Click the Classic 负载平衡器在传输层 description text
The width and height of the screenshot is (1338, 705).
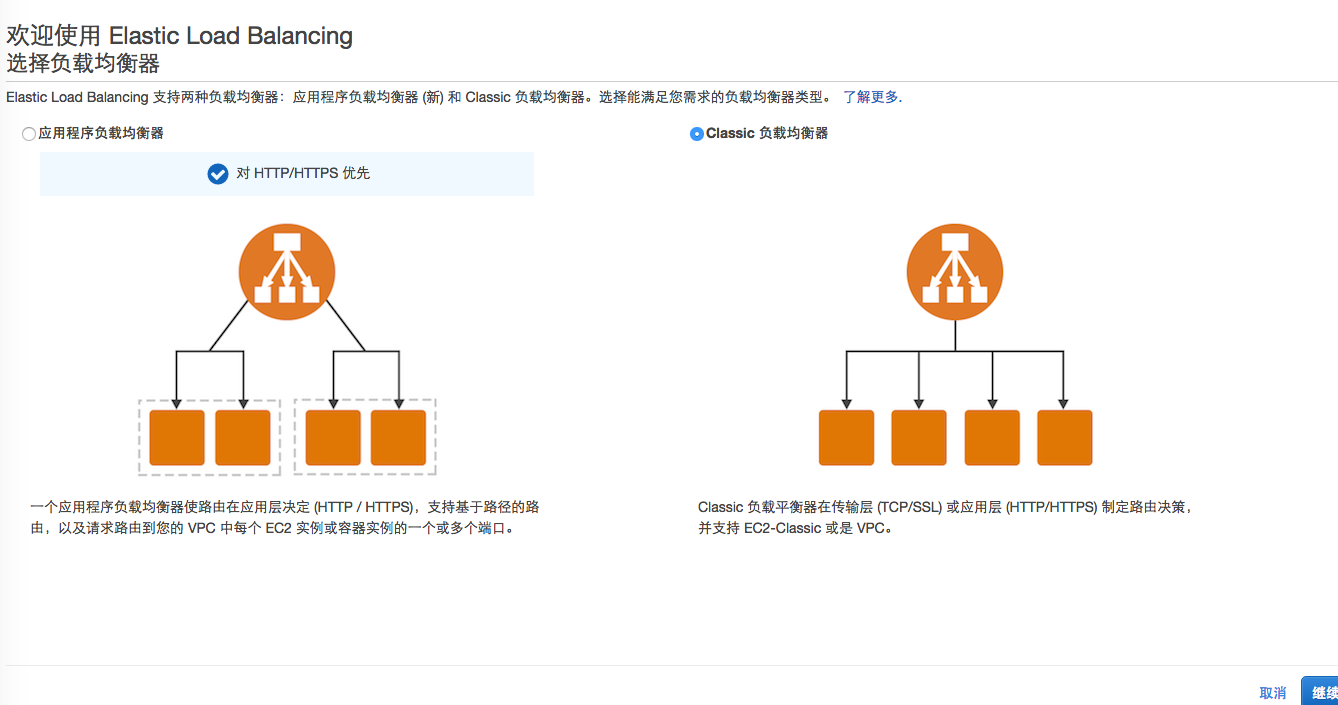945,517
